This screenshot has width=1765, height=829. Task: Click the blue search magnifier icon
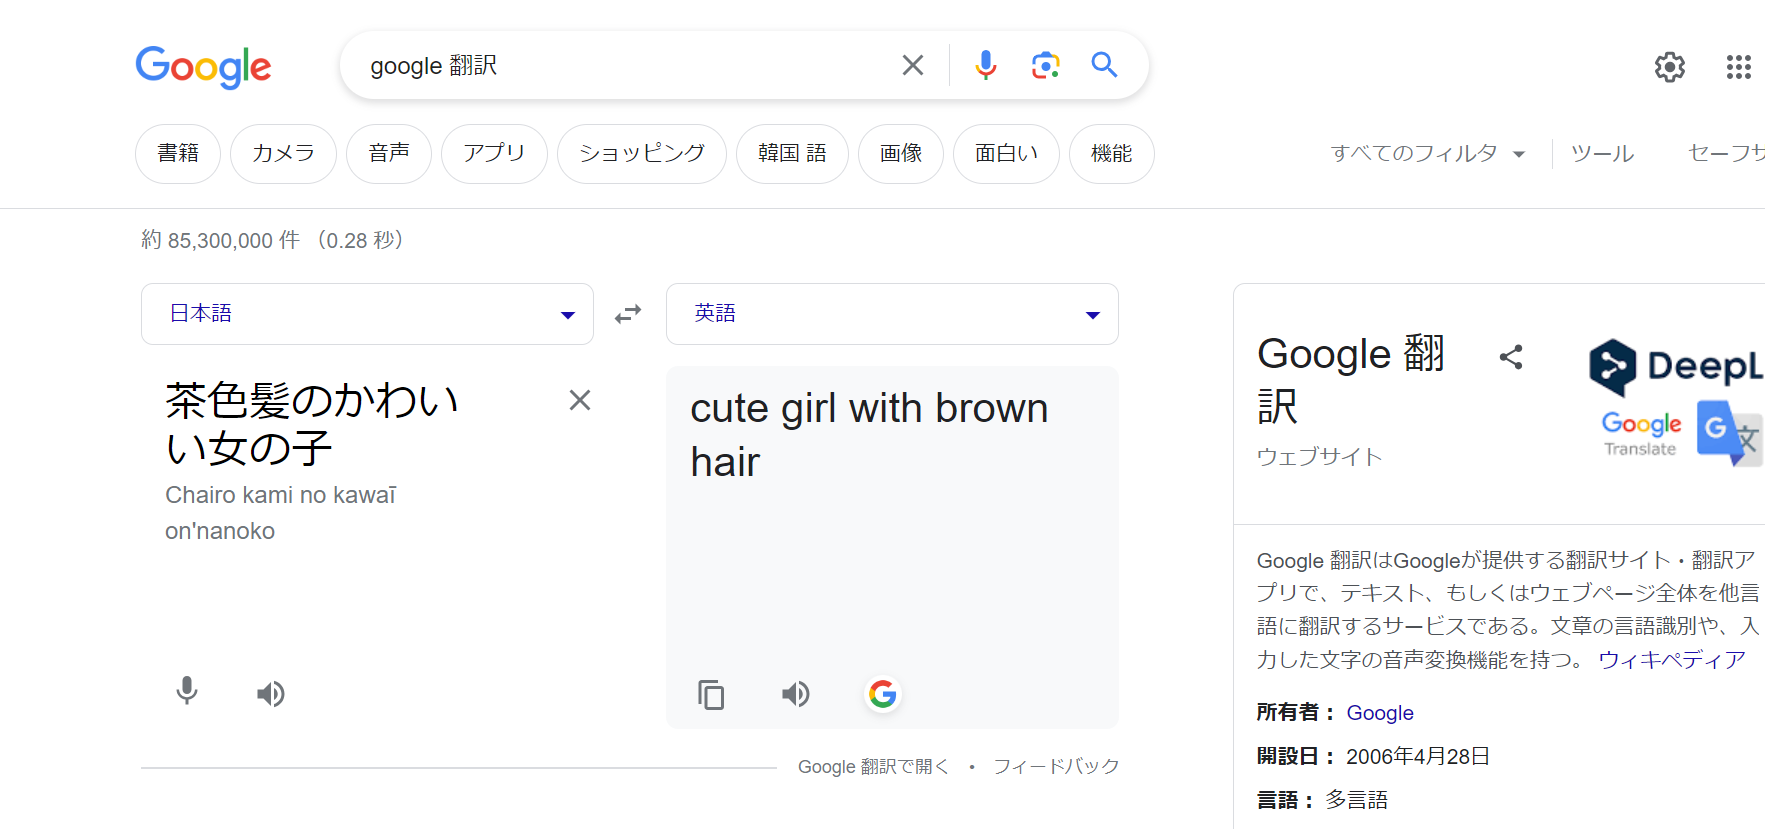(x=1104, y=65)
